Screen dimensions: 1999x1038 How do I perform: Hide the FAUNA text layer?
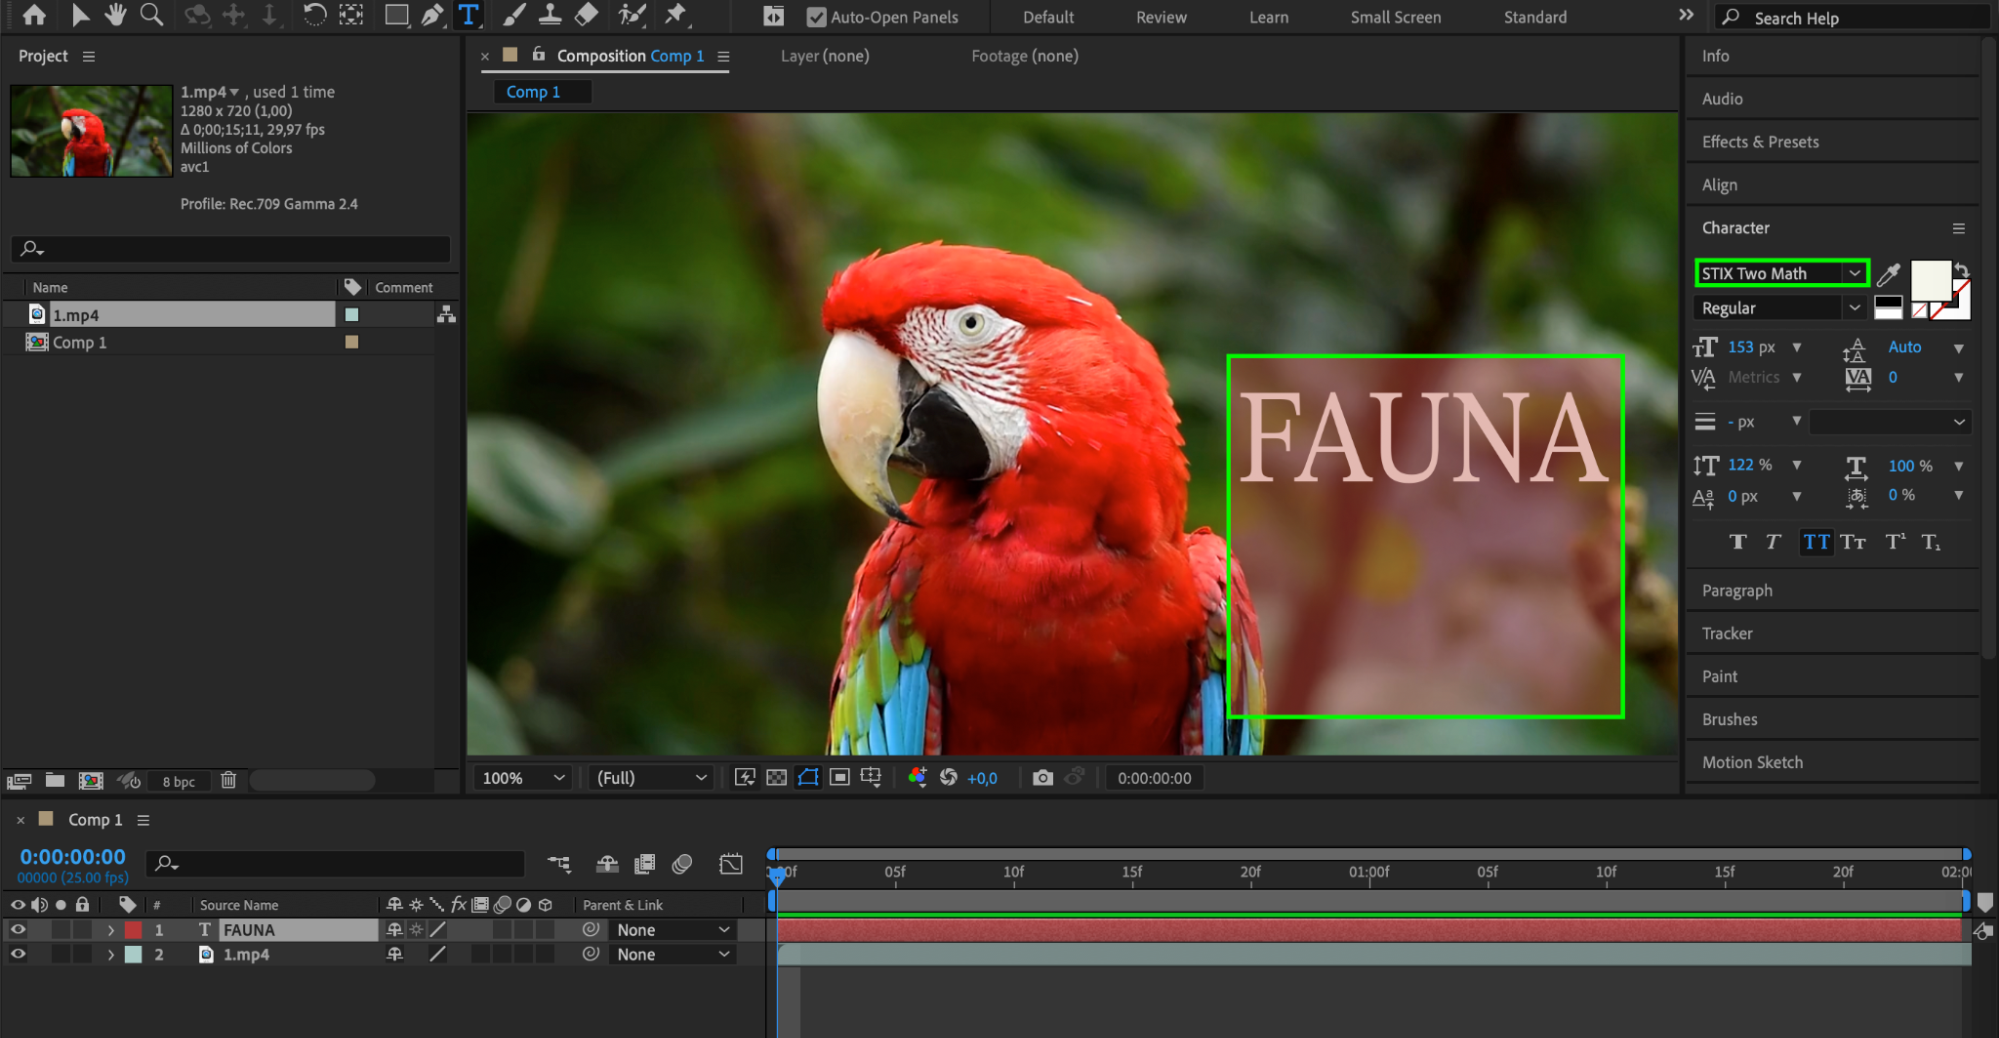18,930
